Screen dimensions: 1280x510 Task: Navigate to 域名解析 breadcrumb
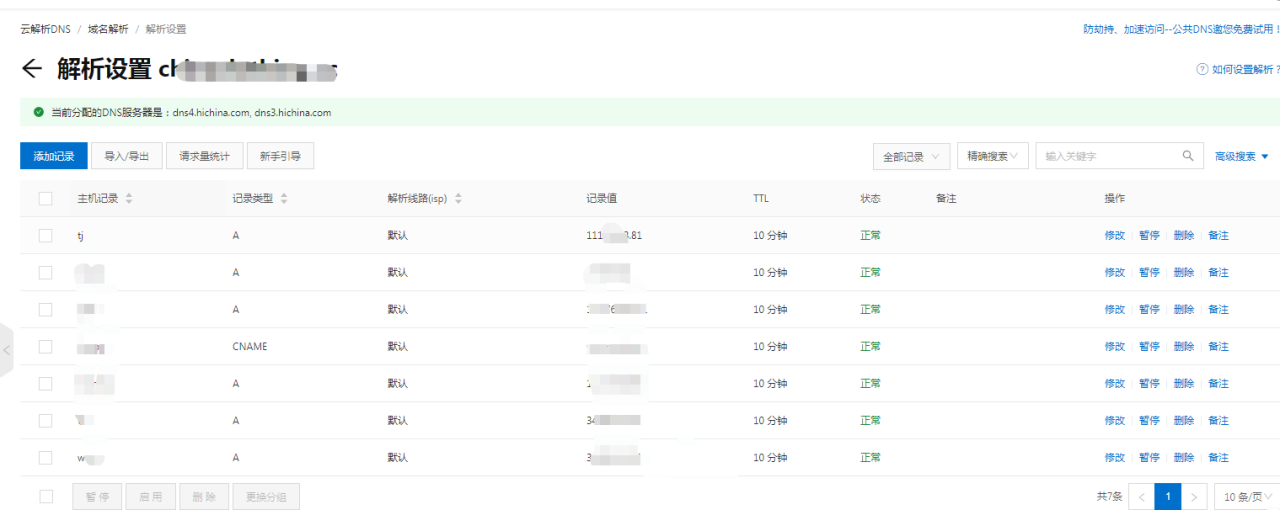coord(108,29)
